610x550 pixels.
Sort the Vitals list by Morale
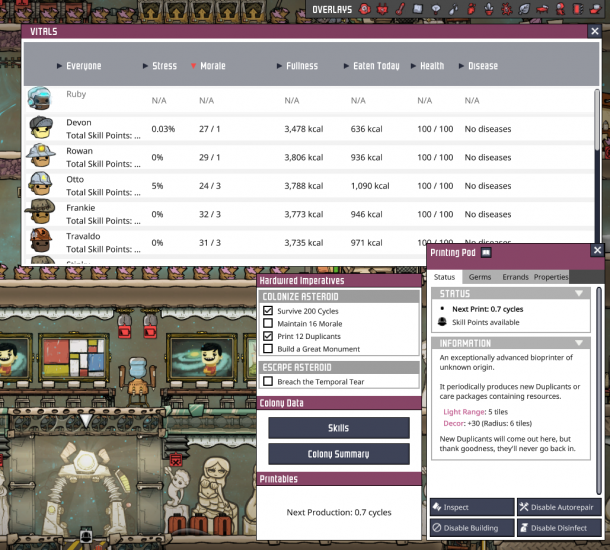tap(212, 67)
